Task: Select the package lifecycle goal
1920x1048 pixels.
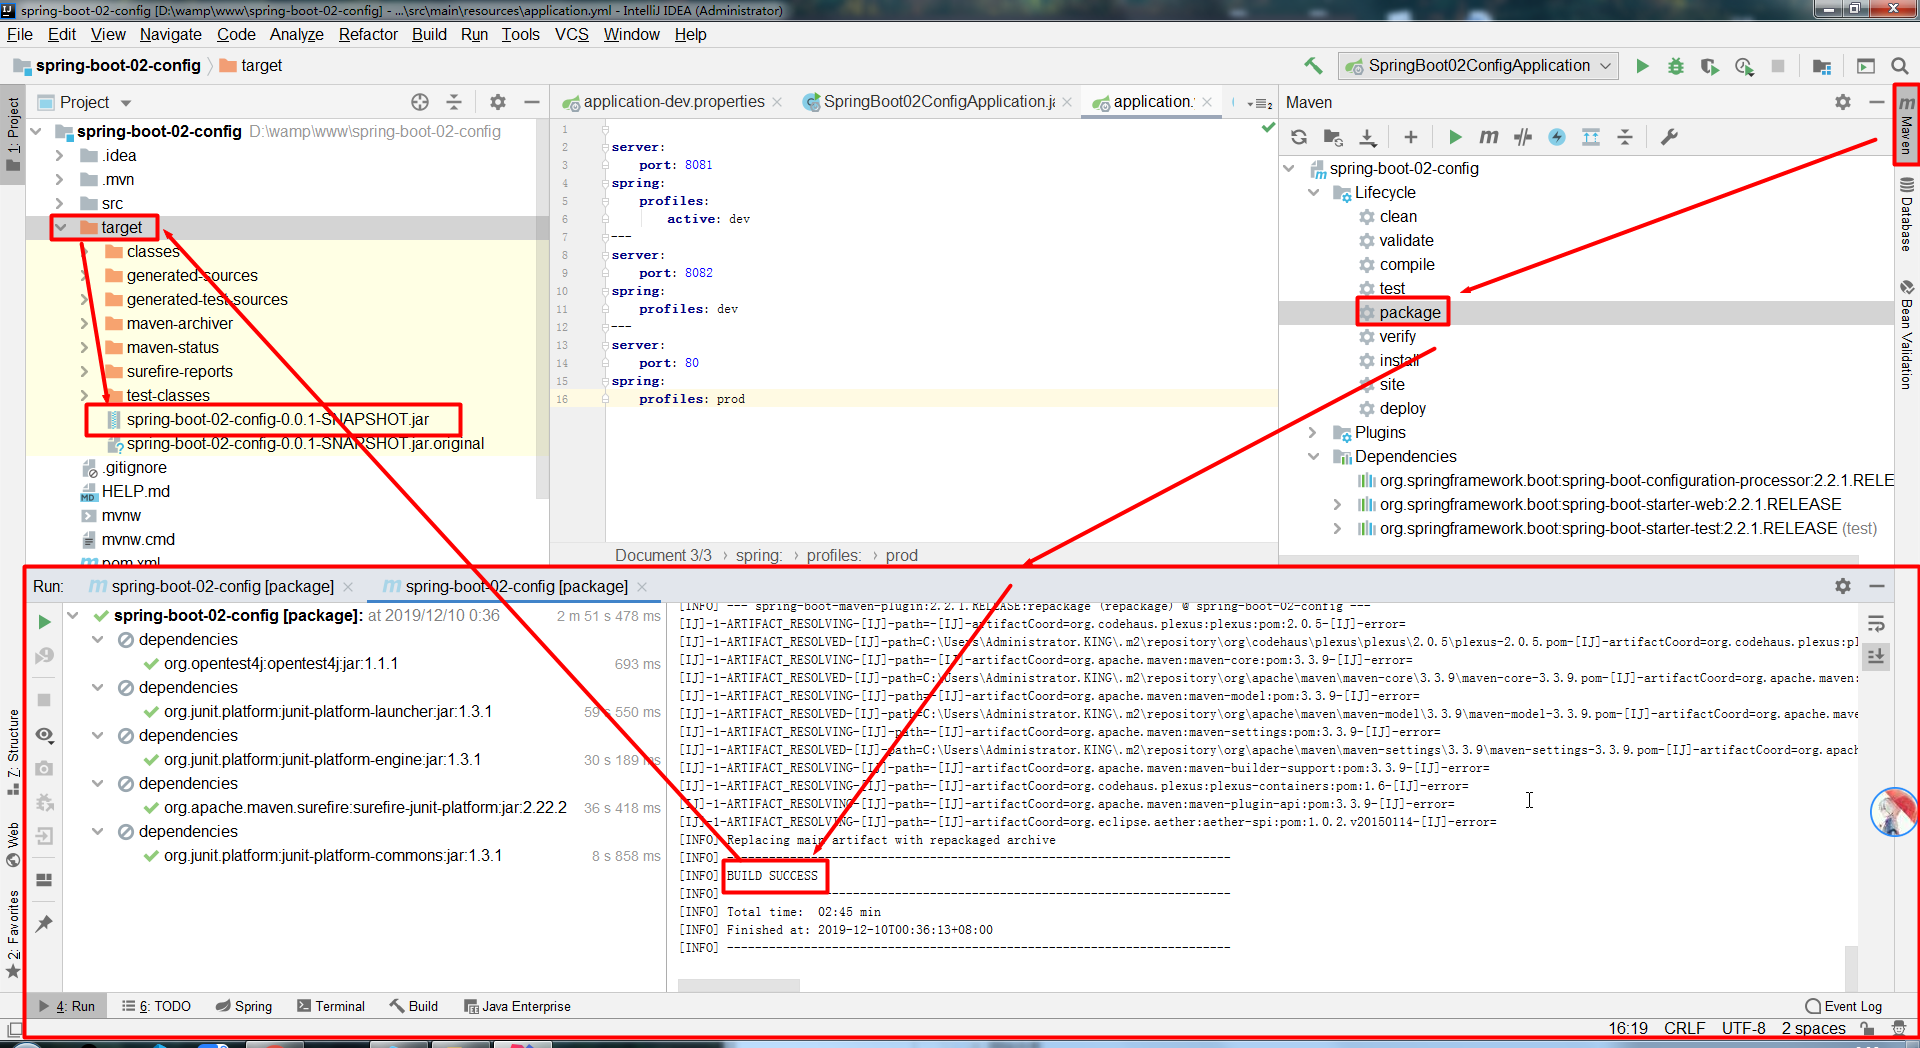Action: click(1410, 313)
